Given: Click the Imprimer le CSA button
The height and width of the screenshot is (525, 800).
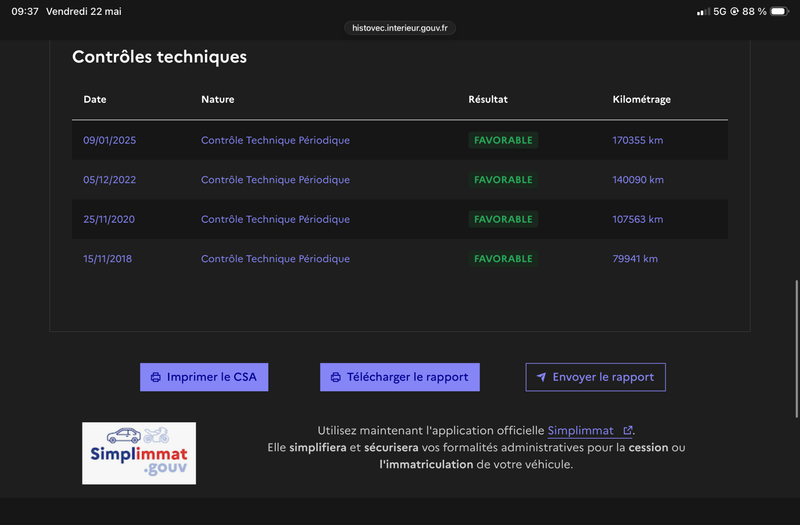Looking at the screenshot, I should pyautogui.click(x=204, y=377).
